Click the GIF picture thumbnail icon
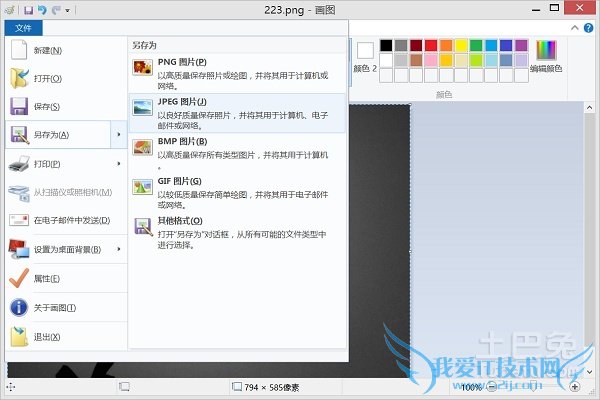 point(143,187)
